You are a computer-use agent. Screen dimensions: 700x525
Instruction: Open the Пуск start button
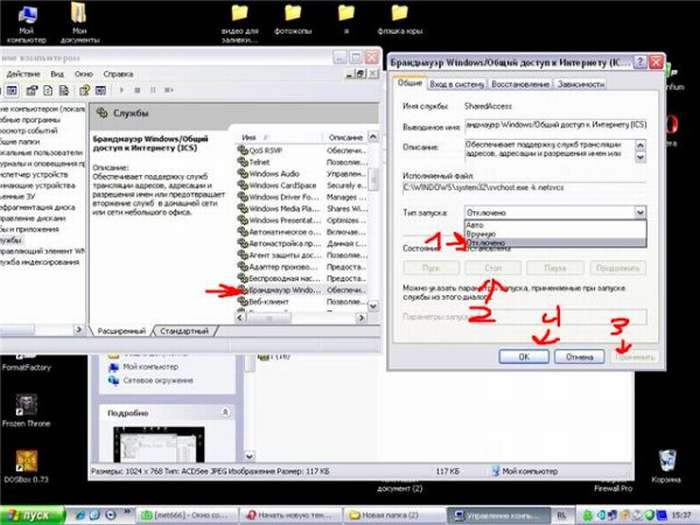(32, 515)
